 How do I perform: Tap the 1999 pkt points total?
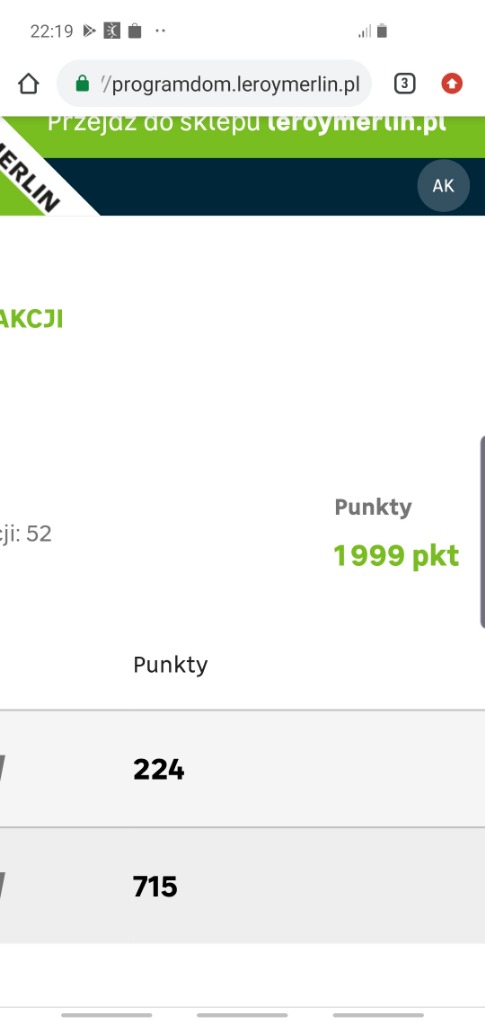[396, 556]
